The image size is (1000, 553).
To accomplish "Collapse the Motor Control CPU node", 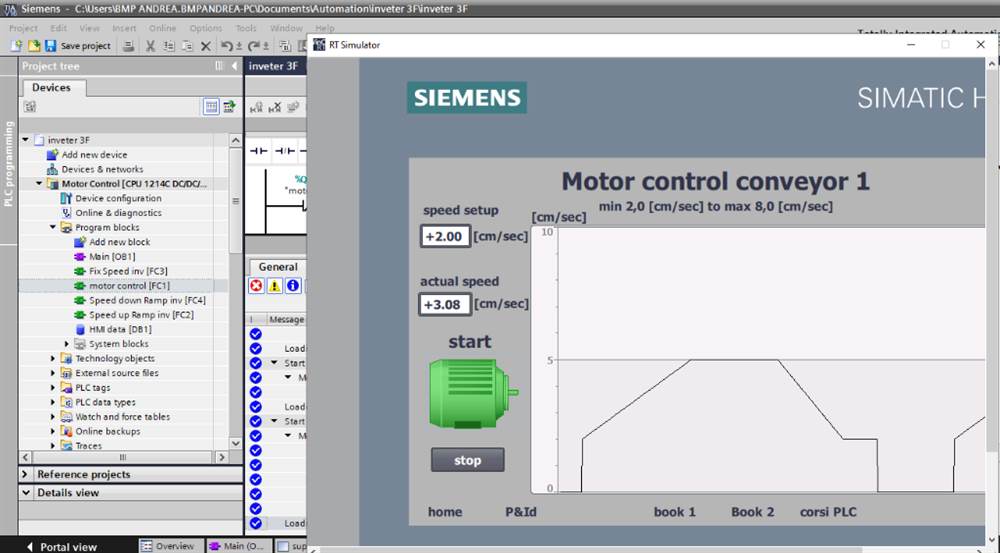I will 40,184.
